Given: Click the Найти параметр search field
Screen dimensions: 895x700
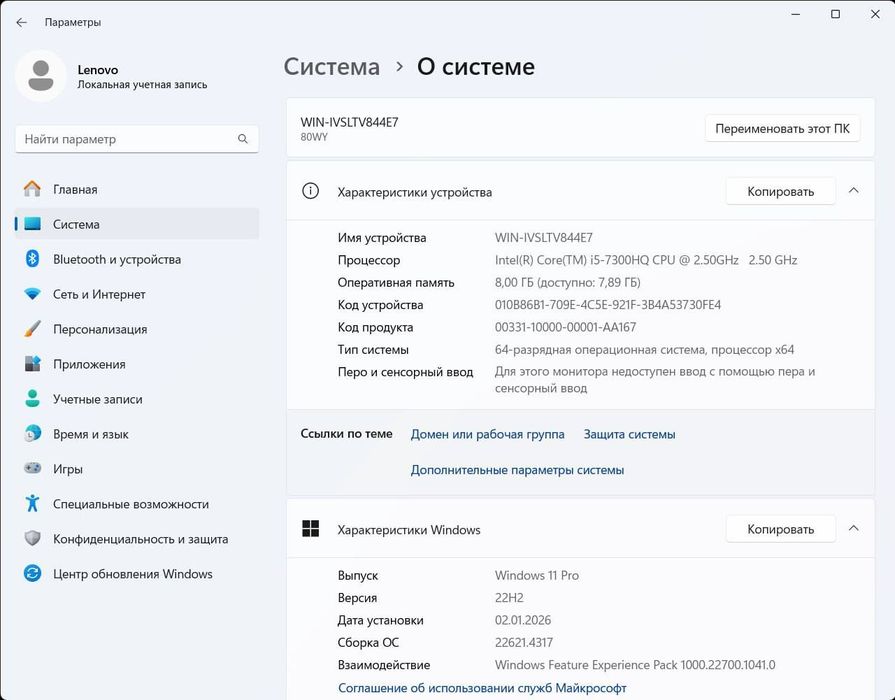Looking at the screenshot, I should point(128,139).
